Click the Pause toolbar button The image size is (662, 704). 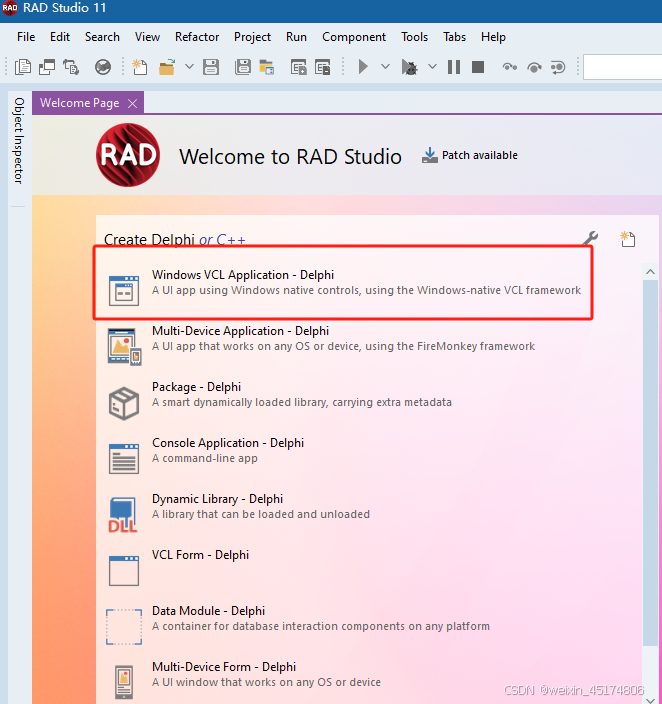(454, 67)
